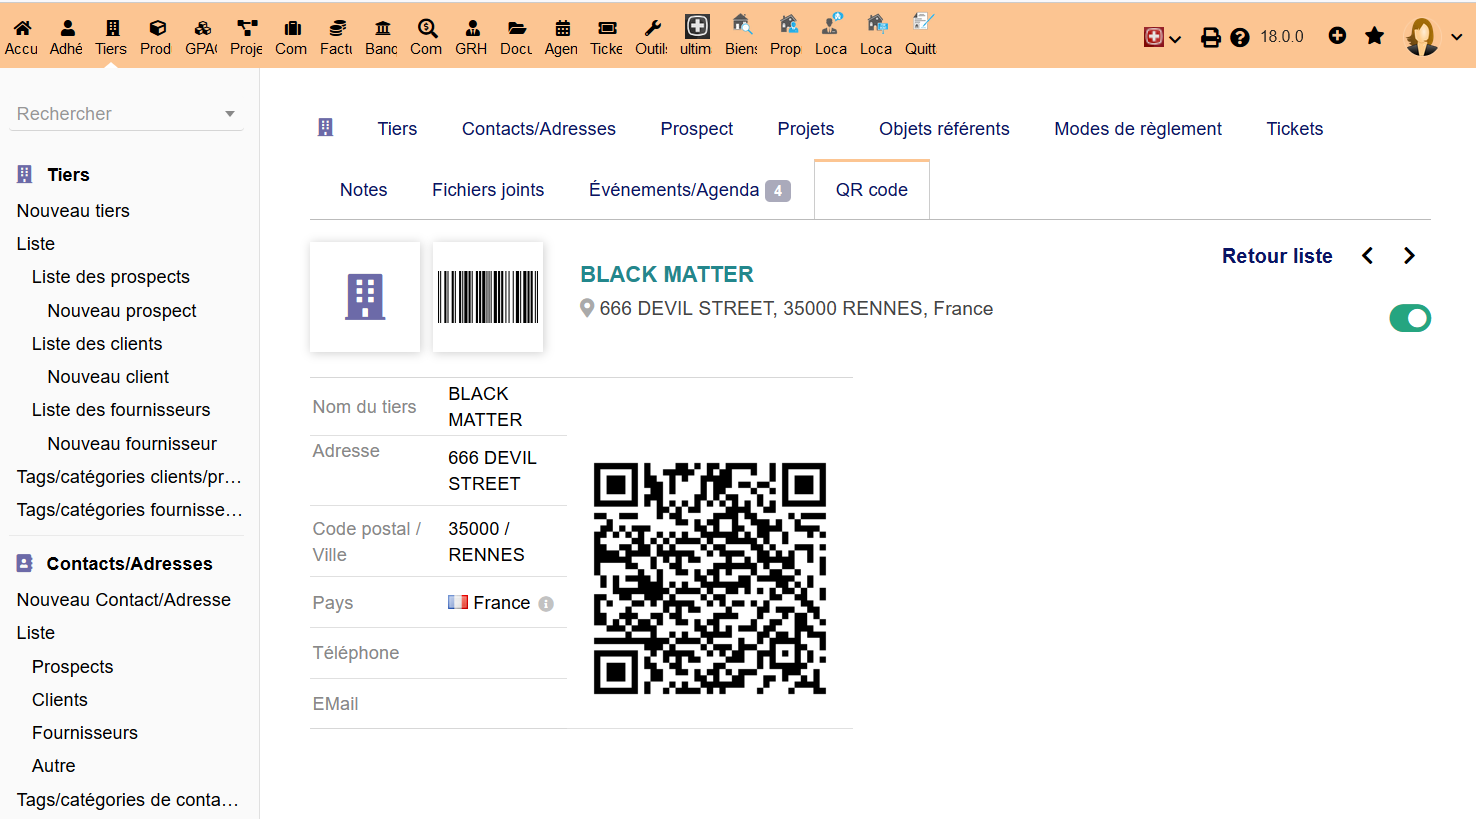Click the printer icon in the top bar
The image size is (1476, 819).
tap(1211, 37)
